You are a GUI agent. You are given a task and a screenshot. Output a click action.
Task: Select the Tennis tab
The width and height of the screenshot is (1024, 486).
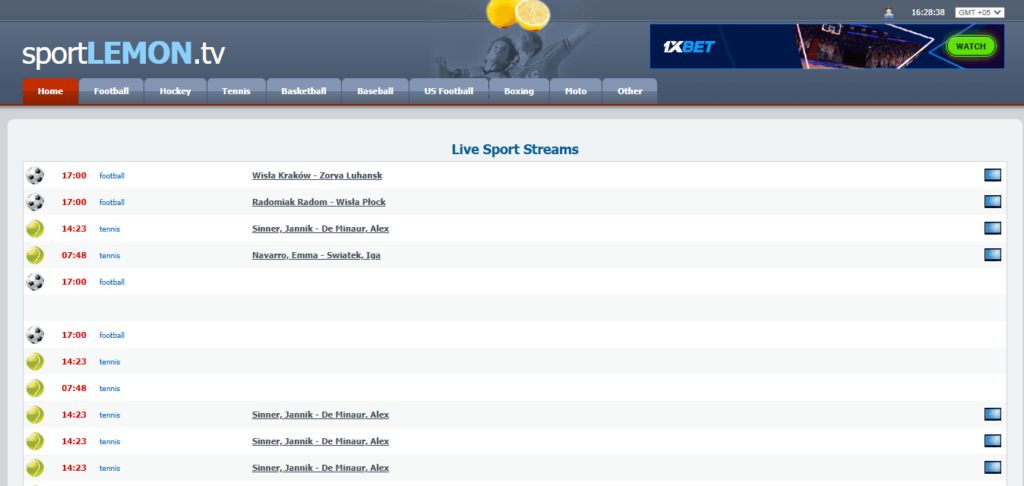coord(236,91)
